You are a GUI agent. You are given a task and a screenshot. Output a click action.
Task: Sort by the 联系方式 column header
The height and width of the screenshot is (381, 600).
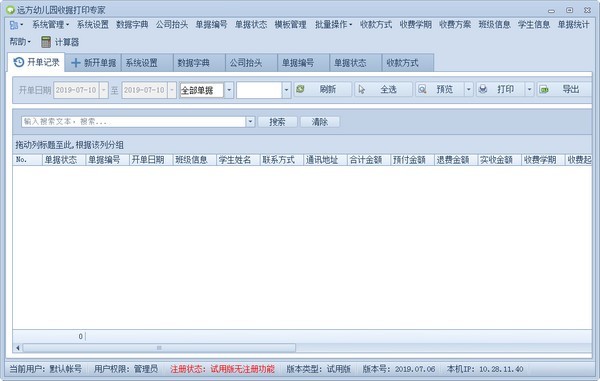tap(282, 160)
